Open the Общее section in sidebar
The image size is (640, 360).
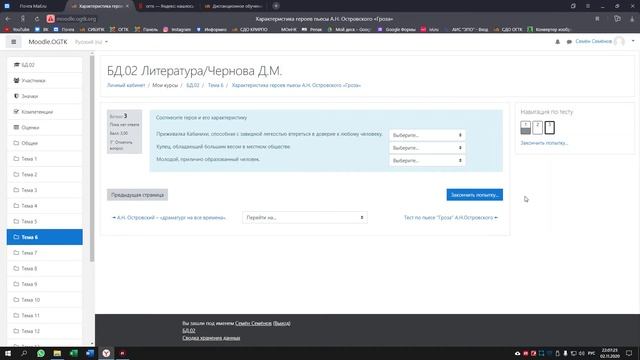coord(44,143)
